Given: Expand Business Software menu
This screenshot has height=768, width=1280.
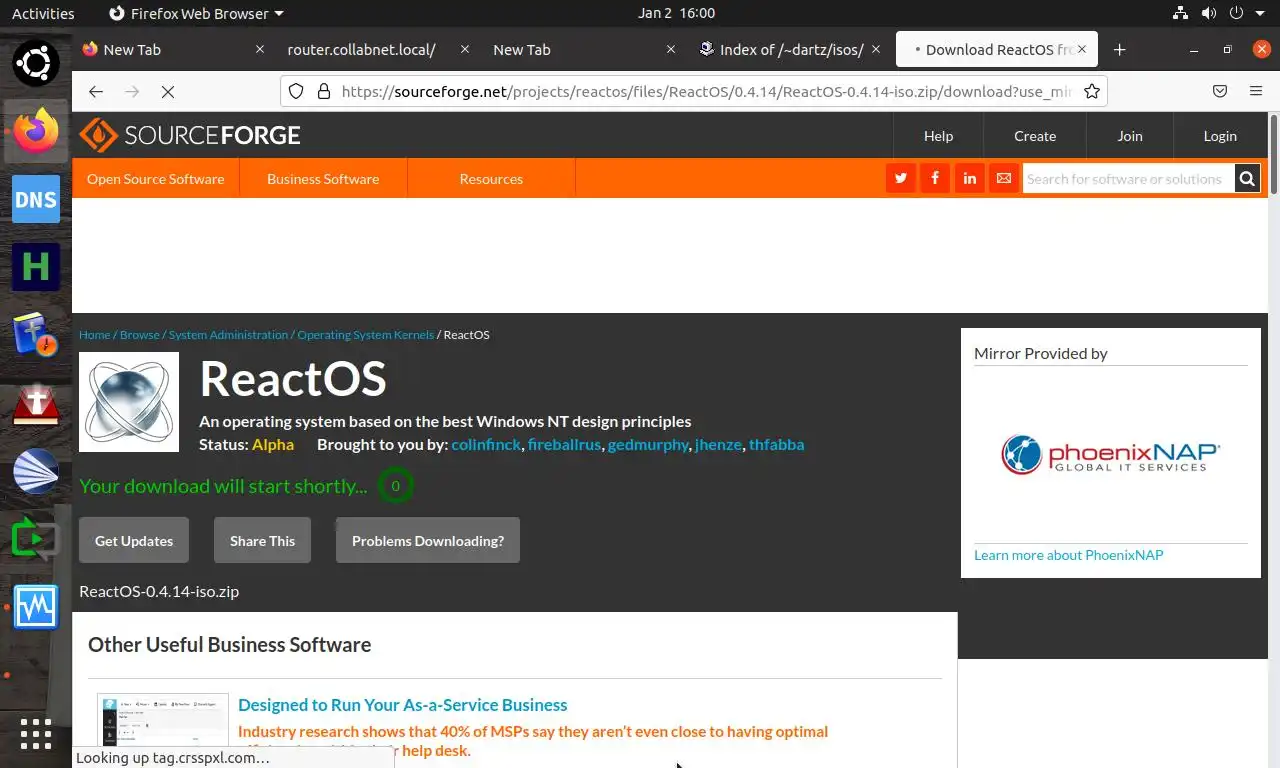Looking at the screenshot, I should [x=323, y=179].
